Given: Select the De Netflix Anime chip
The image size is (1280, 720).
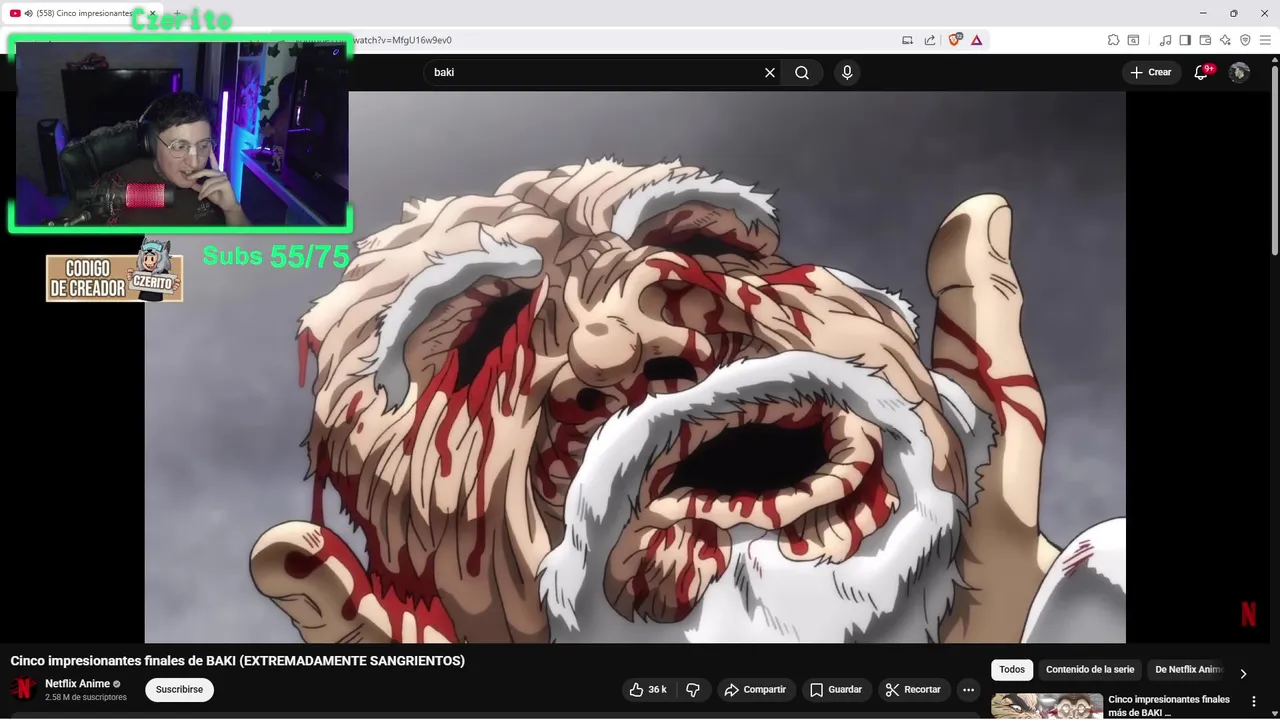Looking at the screenshot, I should pyautogui.click(x=1188, y=670).
